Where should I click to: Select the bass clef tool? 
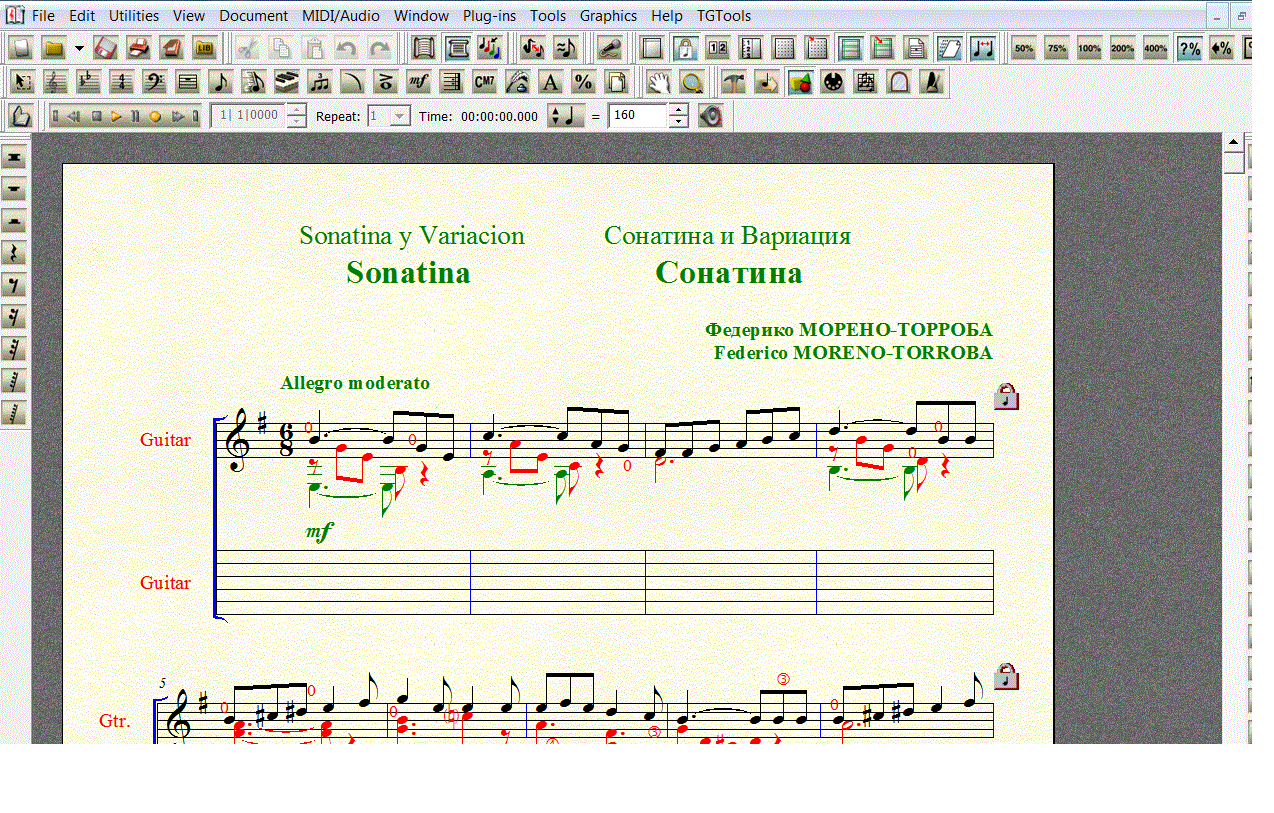pos(154,82)
